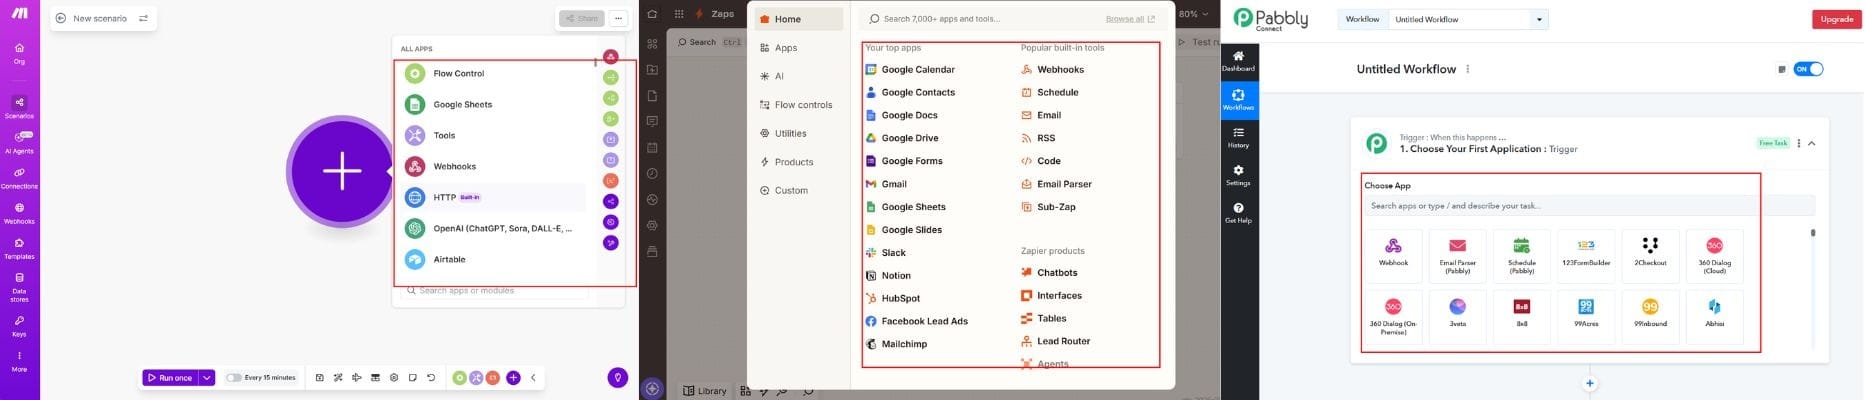1865x400 pixels.
Task: Click the red Upgrade button
Action: point(1836,19)
